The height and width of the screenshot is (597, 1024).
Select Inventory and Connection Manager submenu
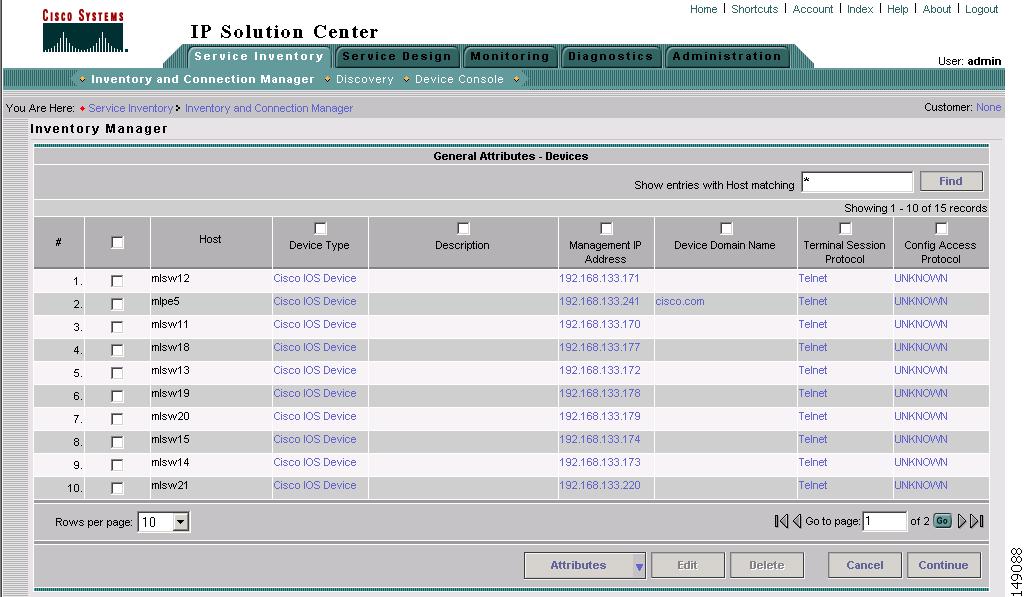[x=202, y=79]
